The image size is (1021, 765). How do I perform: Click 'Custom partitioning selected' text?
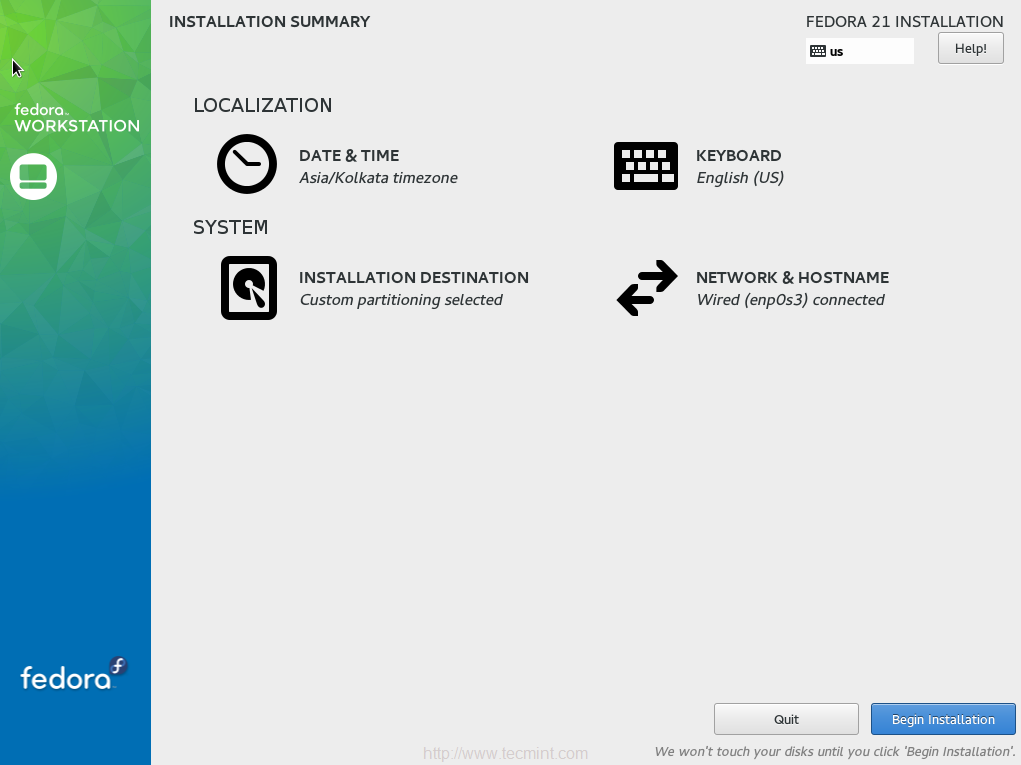(401, 299)
